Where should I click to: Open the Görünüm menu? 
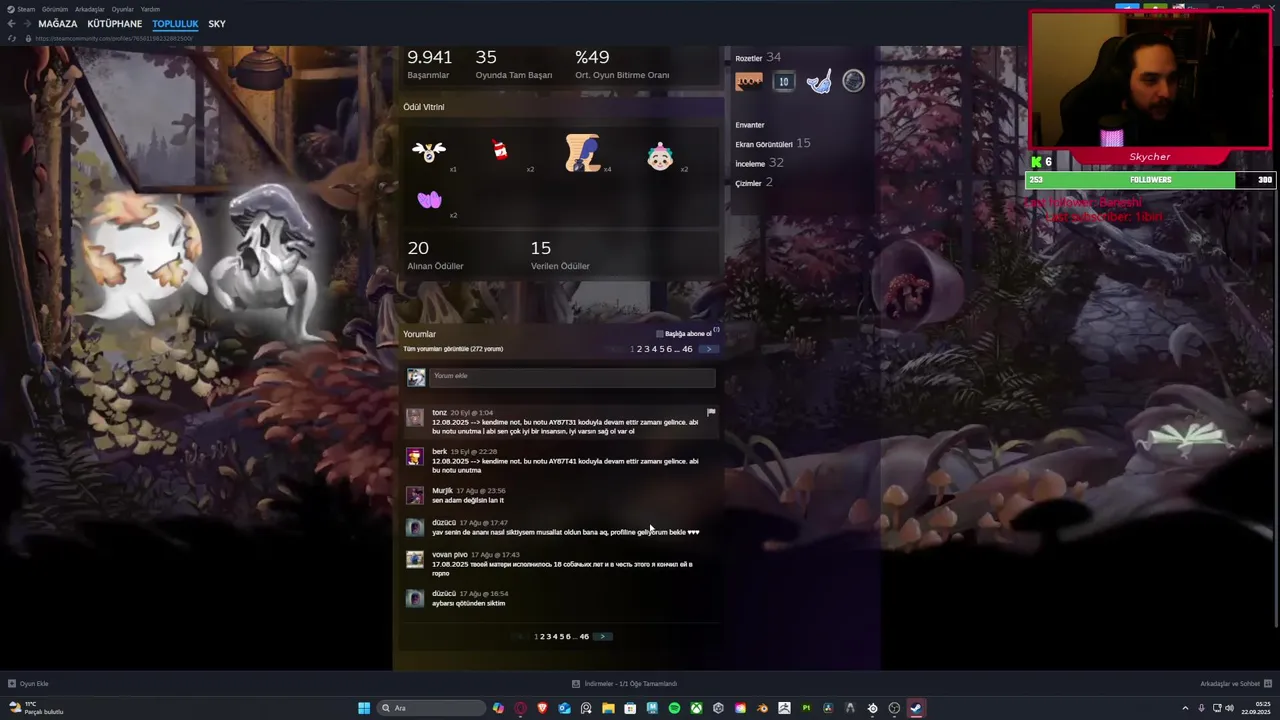coord(55,9)
